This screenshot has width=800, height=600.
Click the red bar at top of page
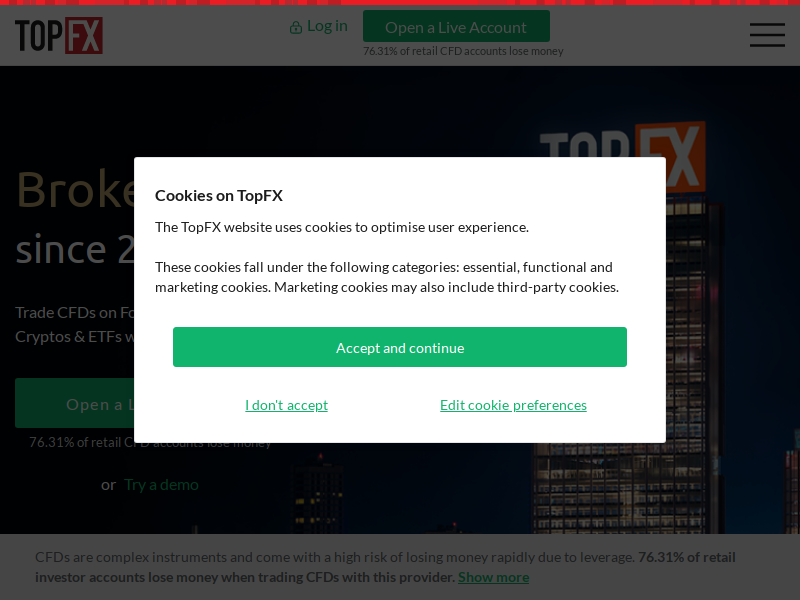point(400,3)
